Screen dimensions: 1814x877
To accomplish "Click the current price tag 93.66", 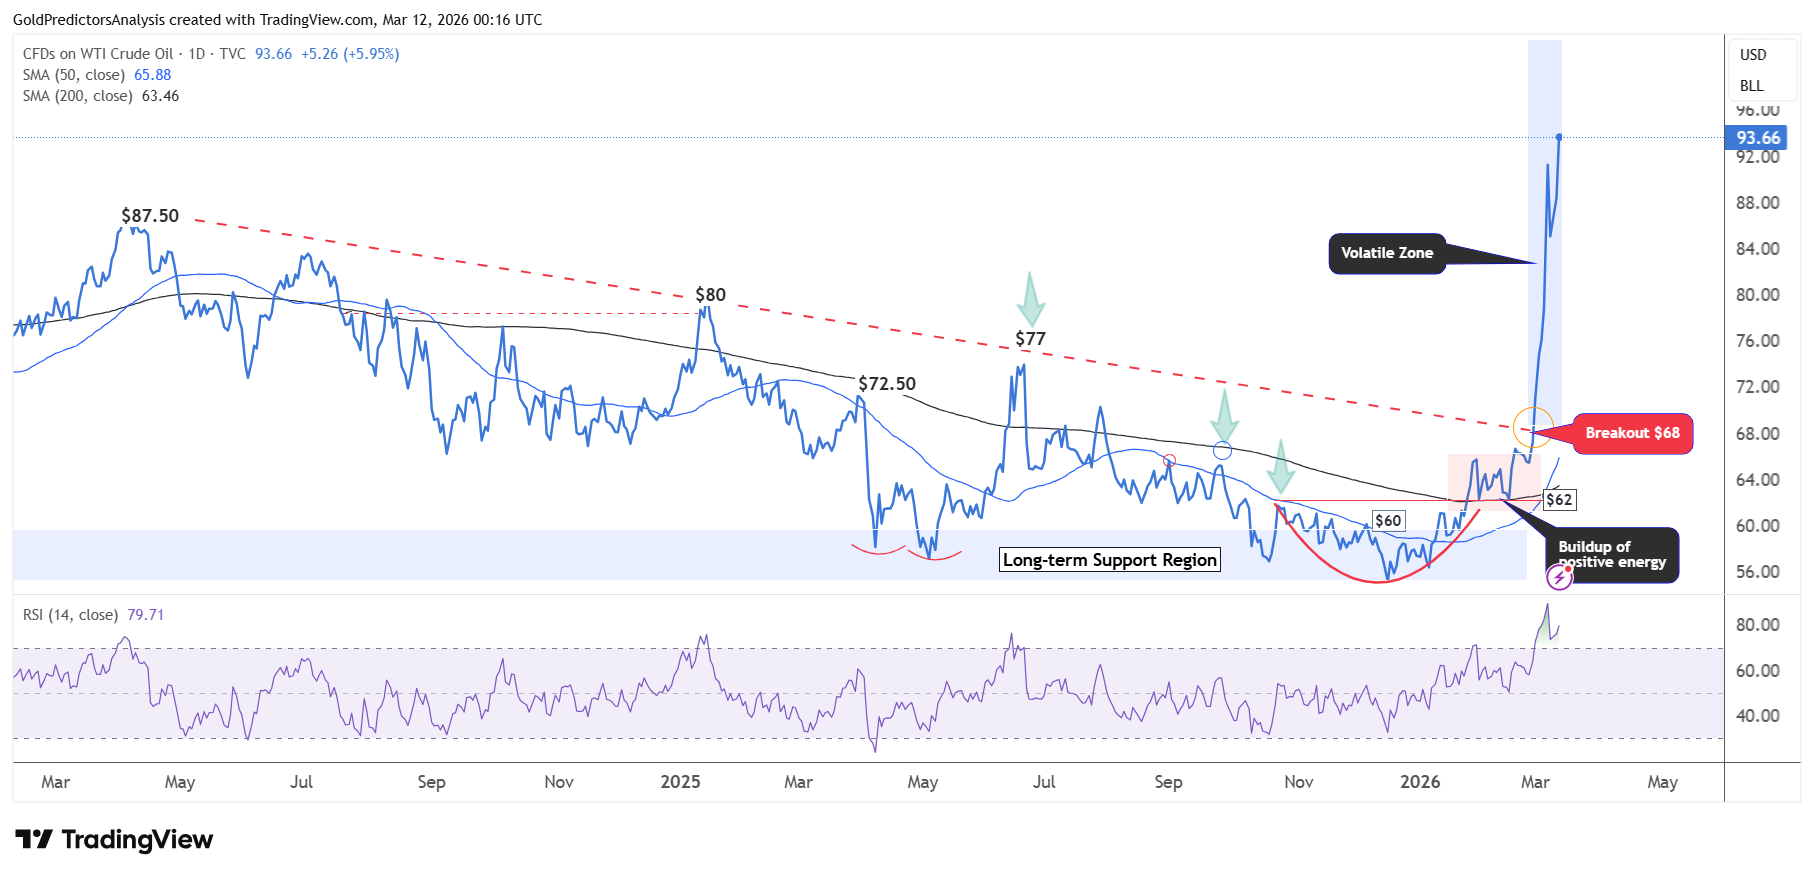I will pos(1757,138).
